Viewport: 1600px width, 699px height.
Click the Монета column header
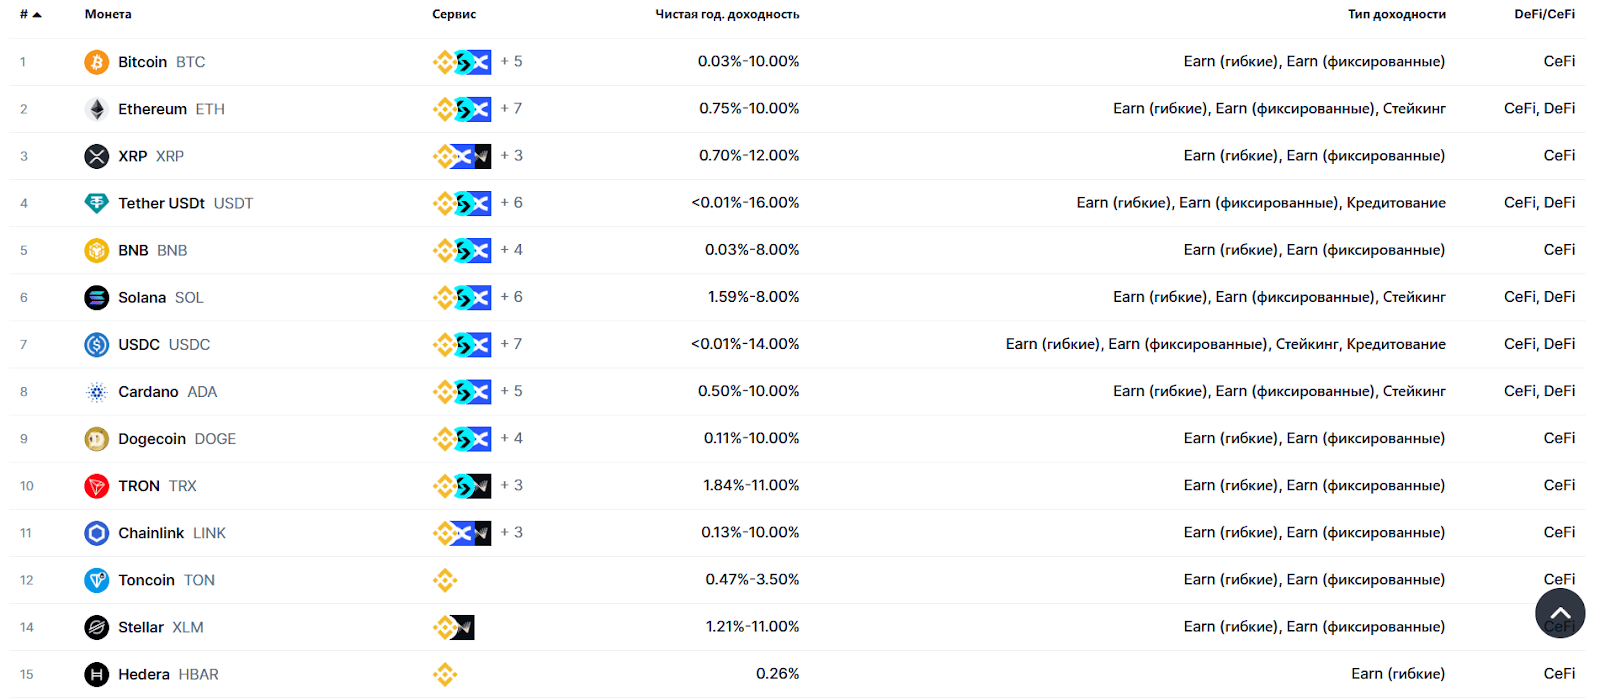click(108, 14)
